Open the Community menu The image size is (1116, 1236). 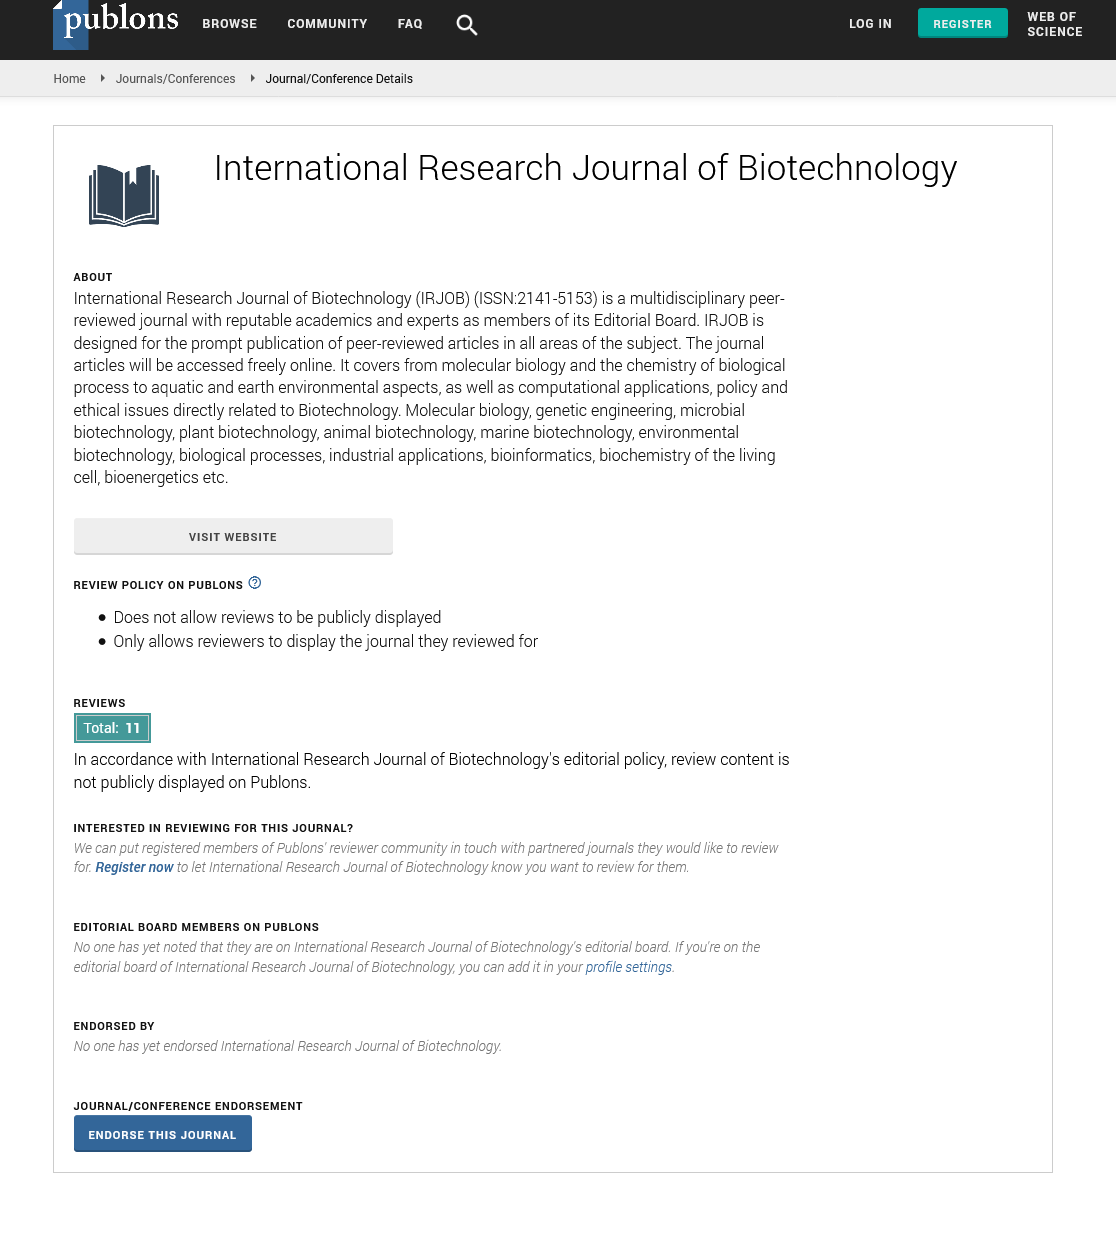[327, 24]
